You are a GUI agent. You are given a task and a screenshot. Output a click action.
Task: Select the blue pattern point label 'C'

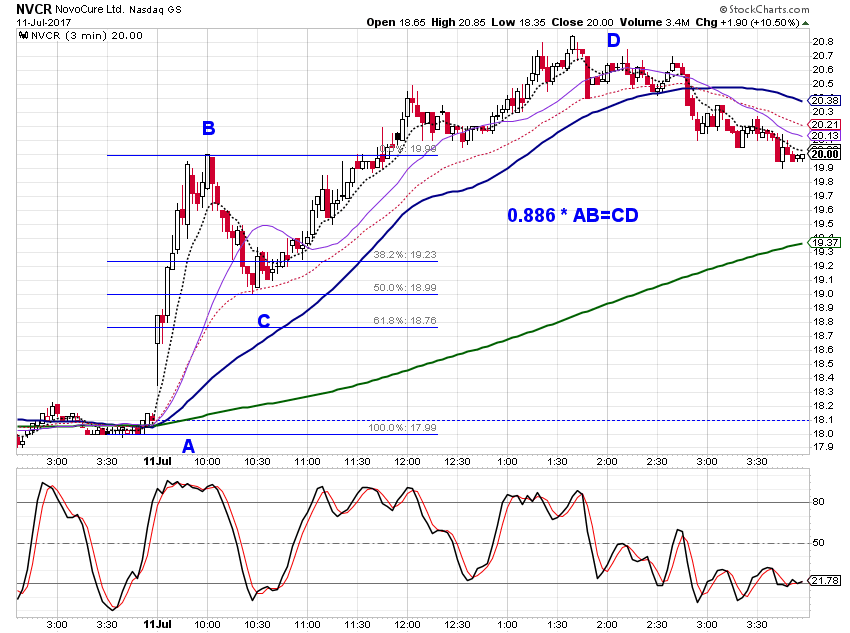coord(263,321)
